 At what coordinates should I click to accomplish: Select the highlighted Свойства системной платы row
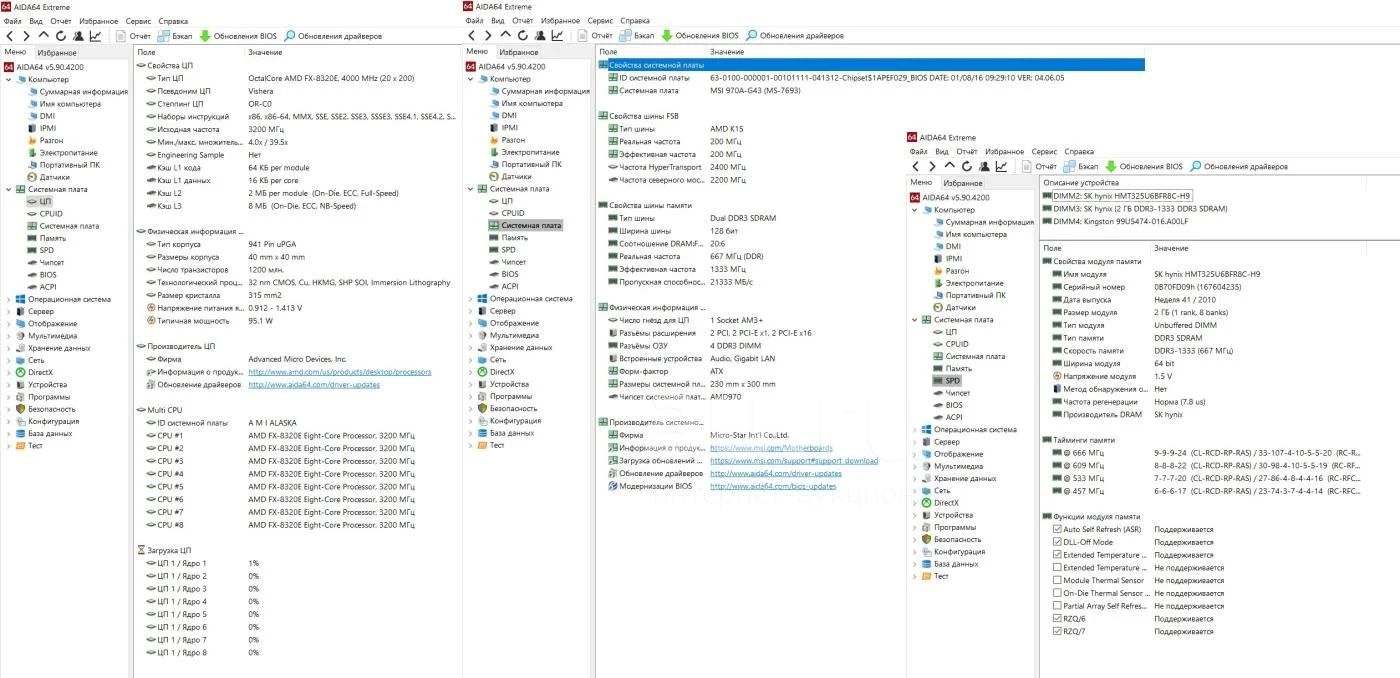(870, 65)
